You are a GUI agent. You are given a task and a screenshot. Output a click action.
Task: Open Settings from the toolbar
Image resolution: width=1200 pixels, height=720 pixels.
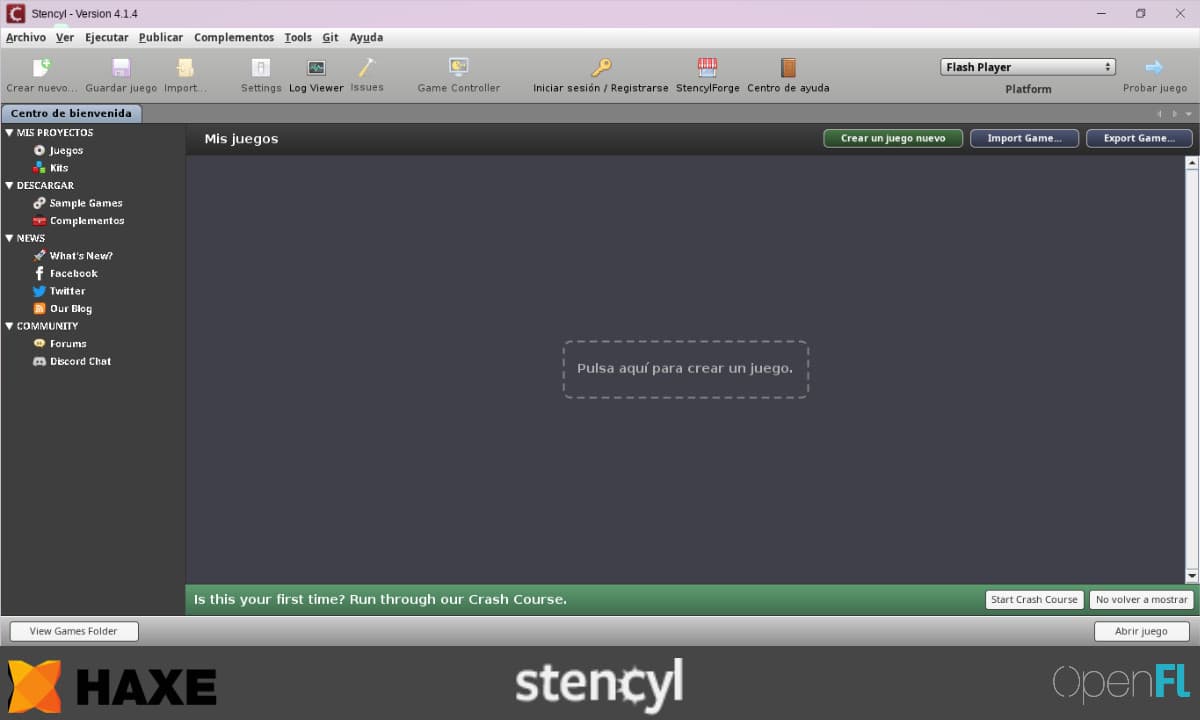click(x=261, y=68)
